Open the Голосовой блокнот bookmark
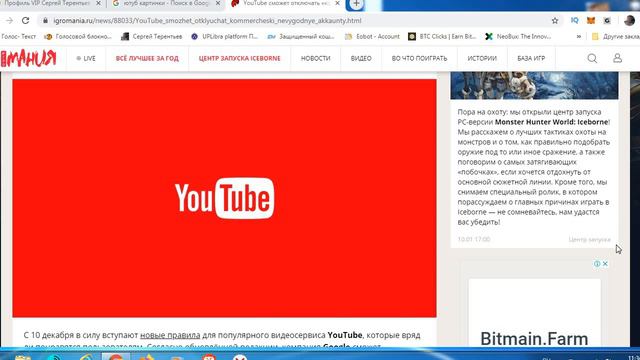Screen dimensions: 640x360 pyautogui.click(x=78, y=36)
